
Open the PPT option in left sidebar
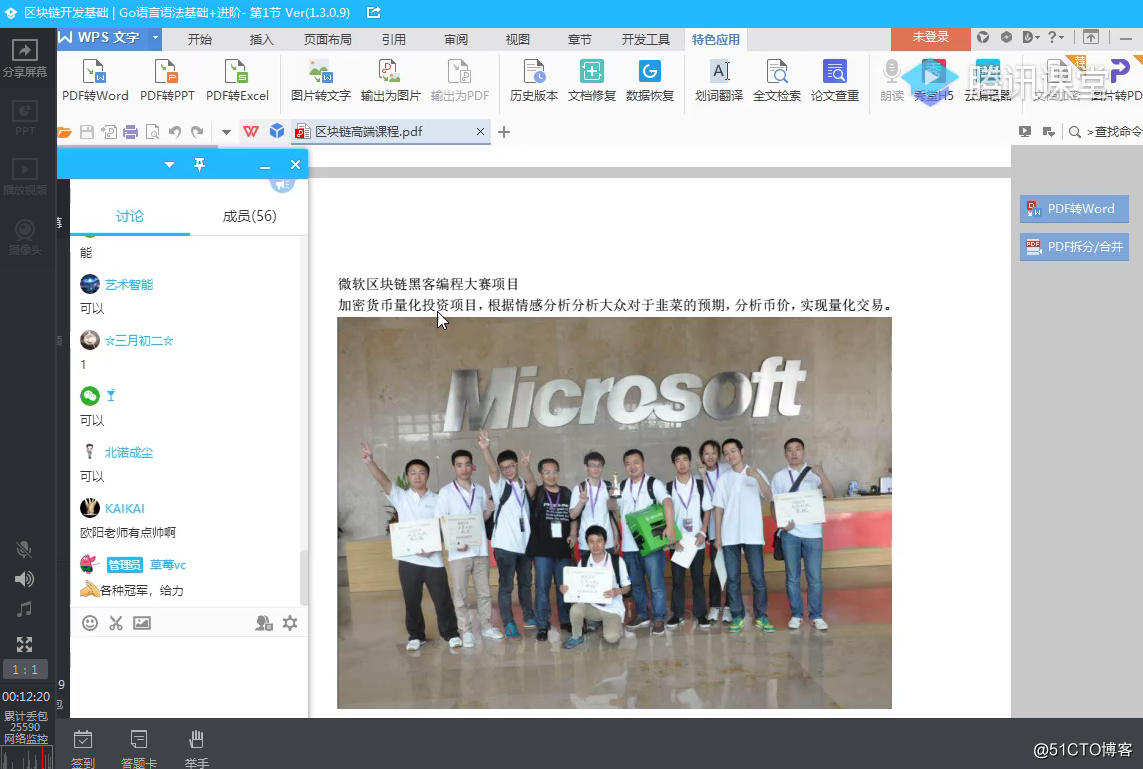[25, 118]
